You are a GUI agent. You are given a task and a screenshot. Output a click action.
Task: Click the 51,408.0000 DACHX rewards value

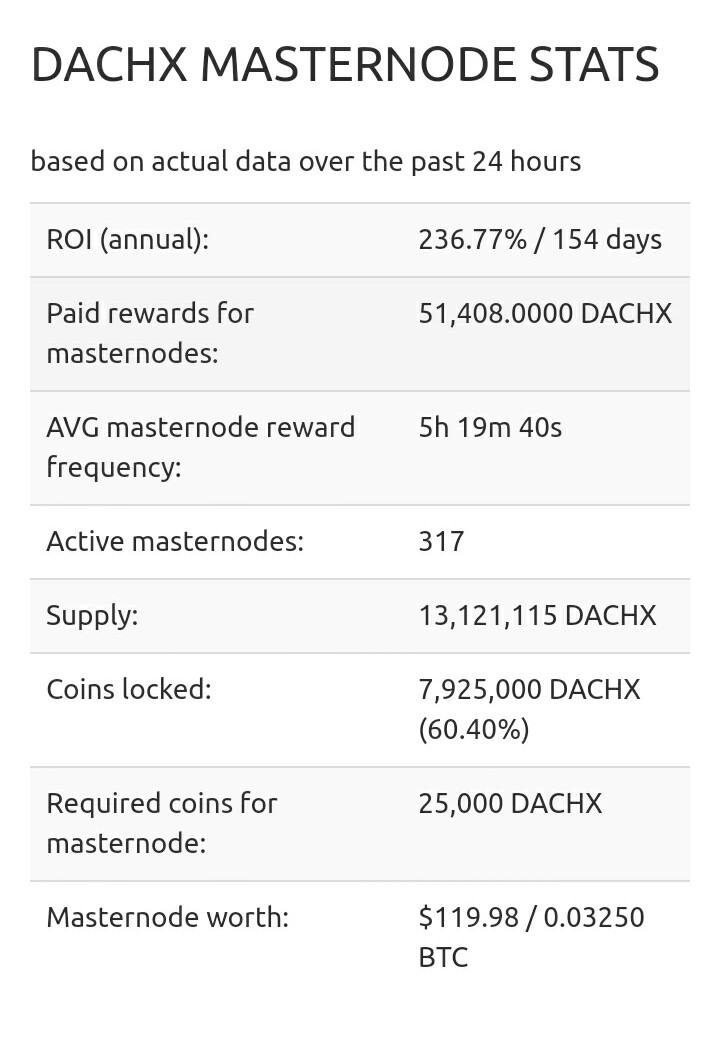pyautogui.click(x=545, y=314)
